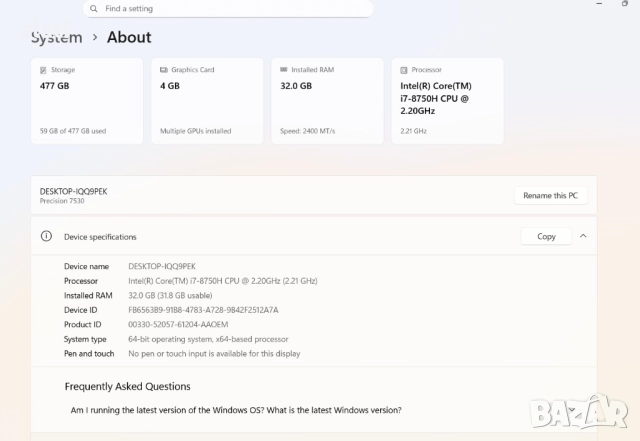This screenshot has width=640, height=441.
Task: Click the search magnifier icon
Action: (x=93, y=8)
